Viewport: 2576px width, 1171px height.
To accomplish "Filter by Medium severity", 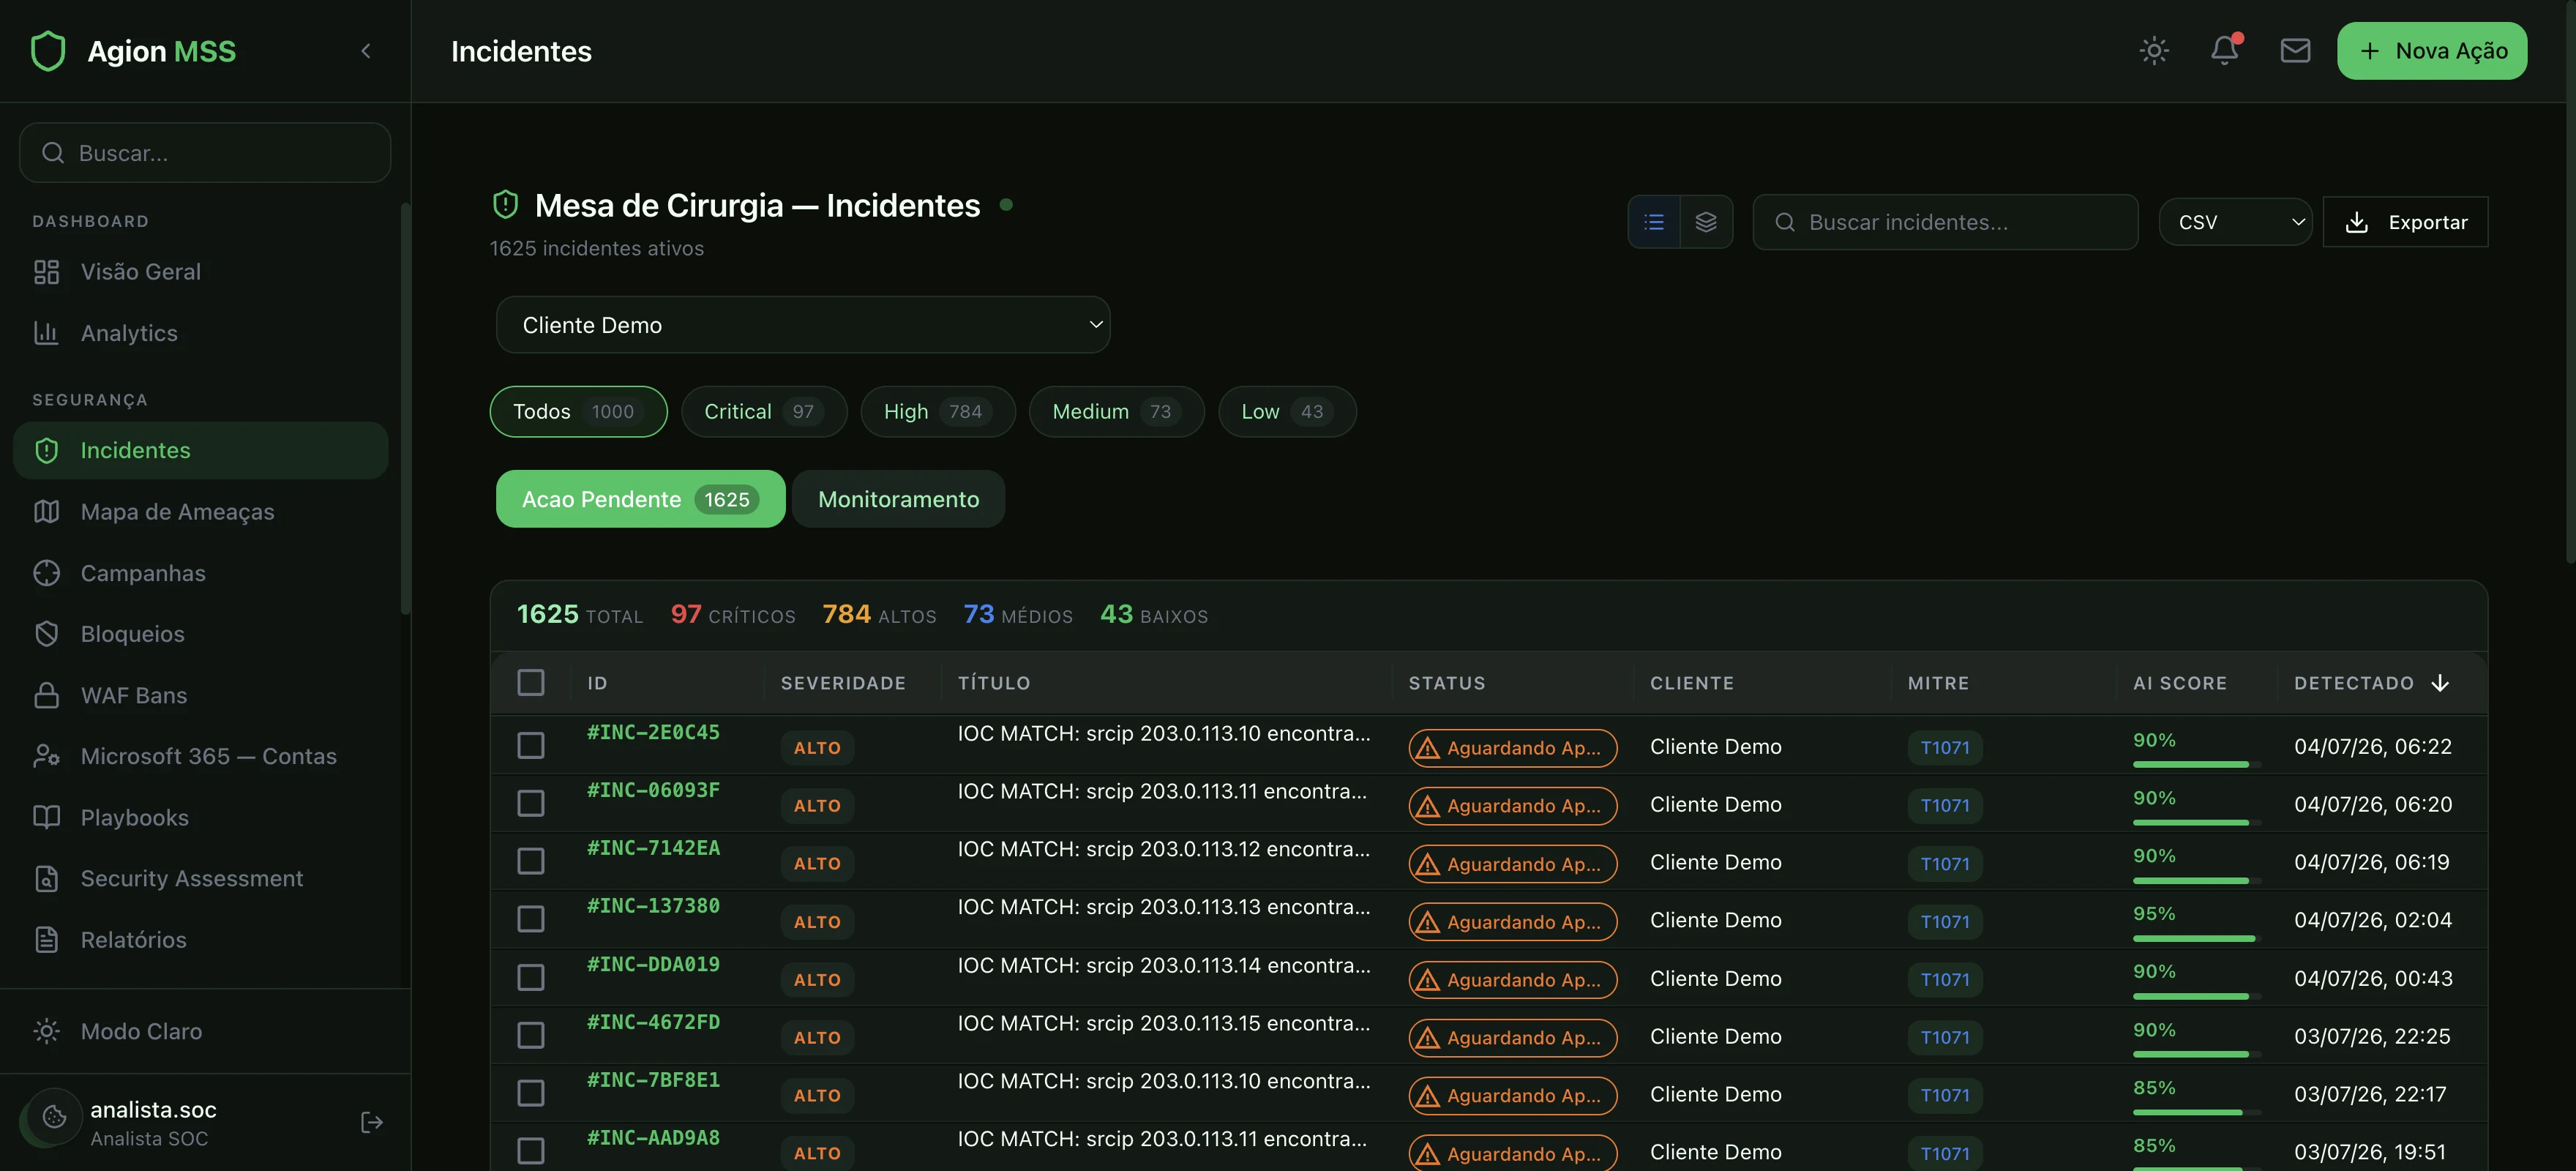I will coord(1116,412).
